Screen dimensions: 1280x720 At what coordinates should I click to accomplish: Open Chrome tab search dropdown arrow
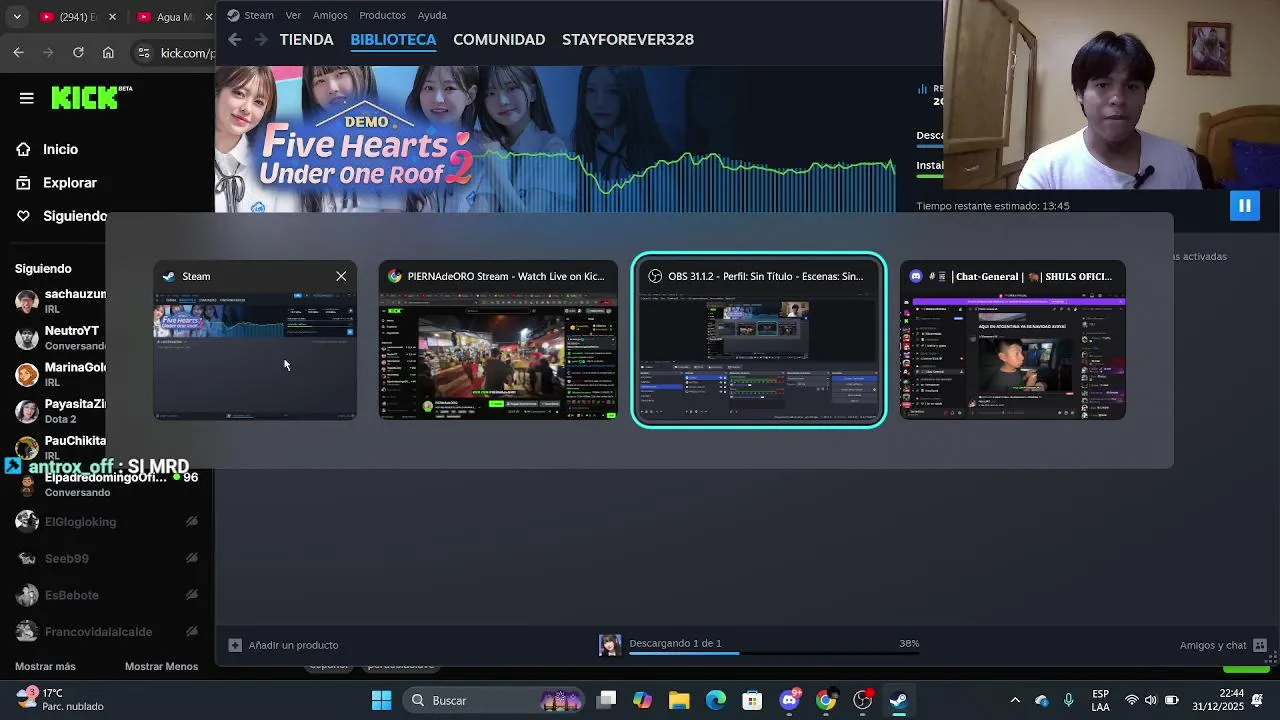tap(16, 17)
